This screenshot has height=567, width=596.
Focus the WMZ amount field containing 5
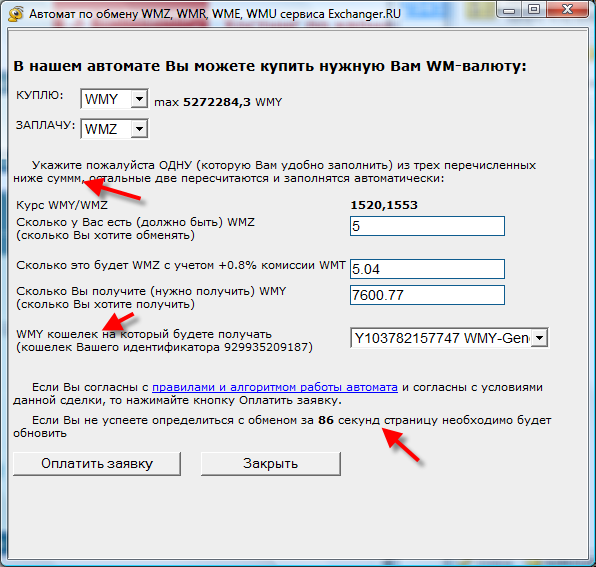(427, 226)
